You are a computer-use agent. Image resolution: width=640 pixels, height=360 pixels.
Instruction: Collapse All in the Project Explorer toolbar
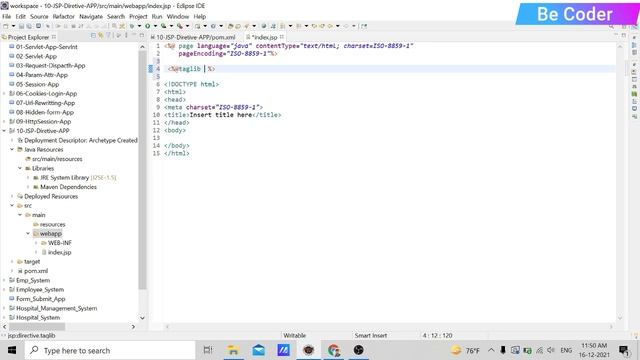coord(93,36)
